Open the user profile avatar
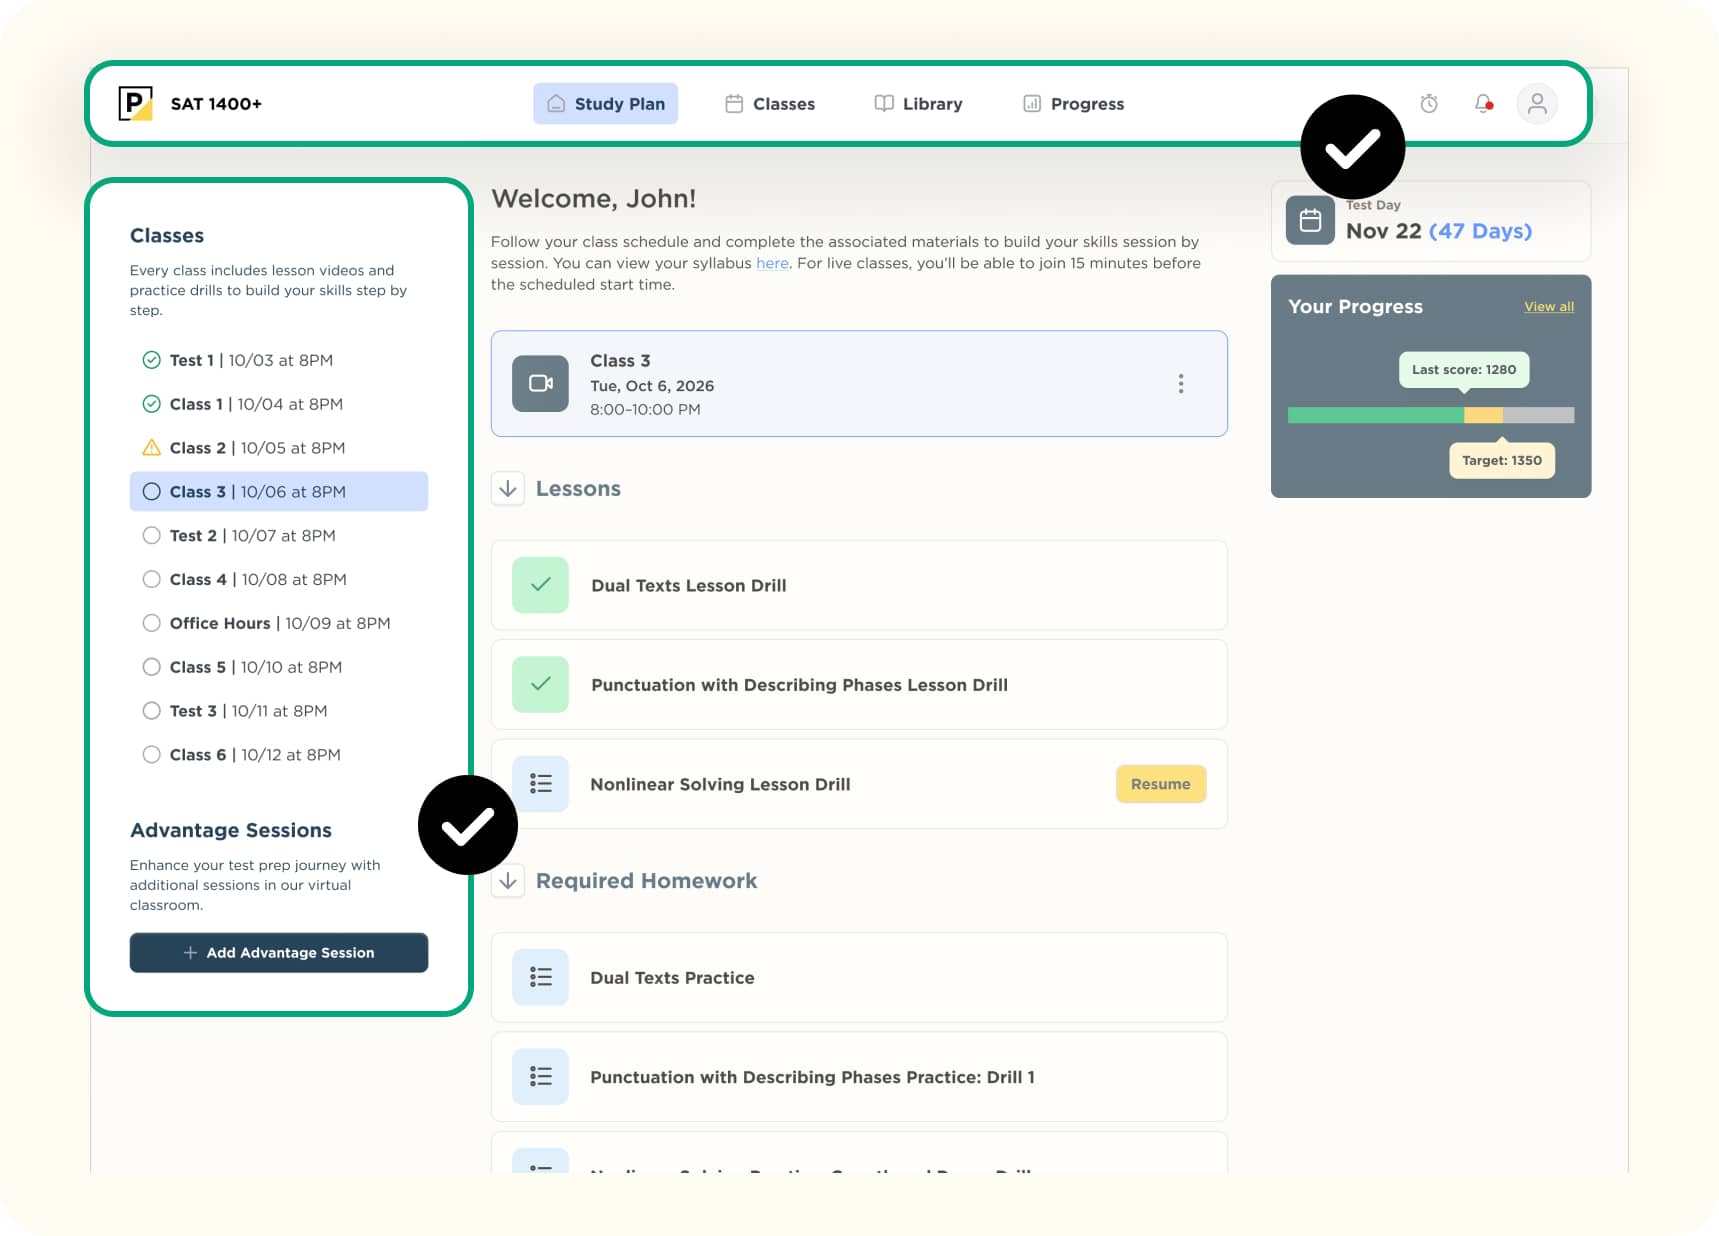This screenshot has width=1719, height=1236. pyautogui.click(x=1537, y=104)
